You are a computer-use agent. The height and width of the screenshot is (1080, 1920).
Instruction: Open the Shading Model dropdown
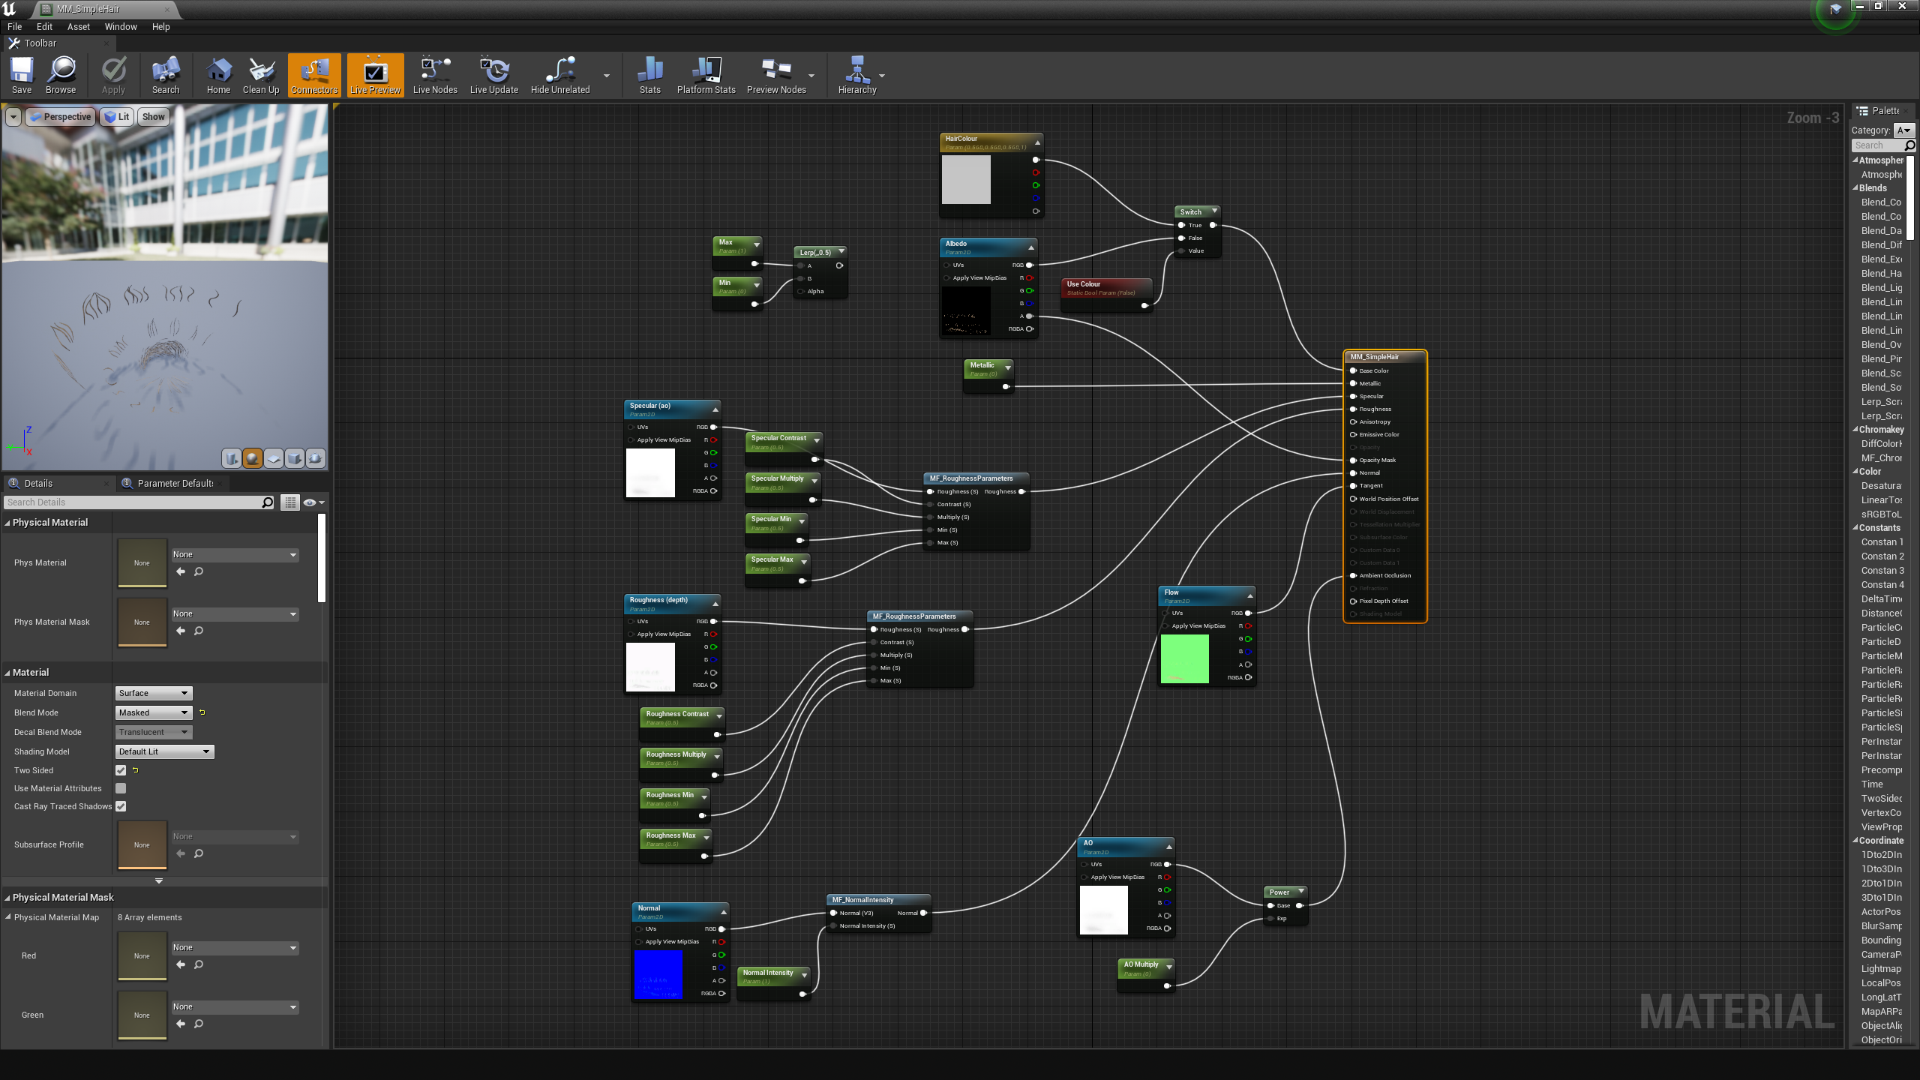point(165,752)
